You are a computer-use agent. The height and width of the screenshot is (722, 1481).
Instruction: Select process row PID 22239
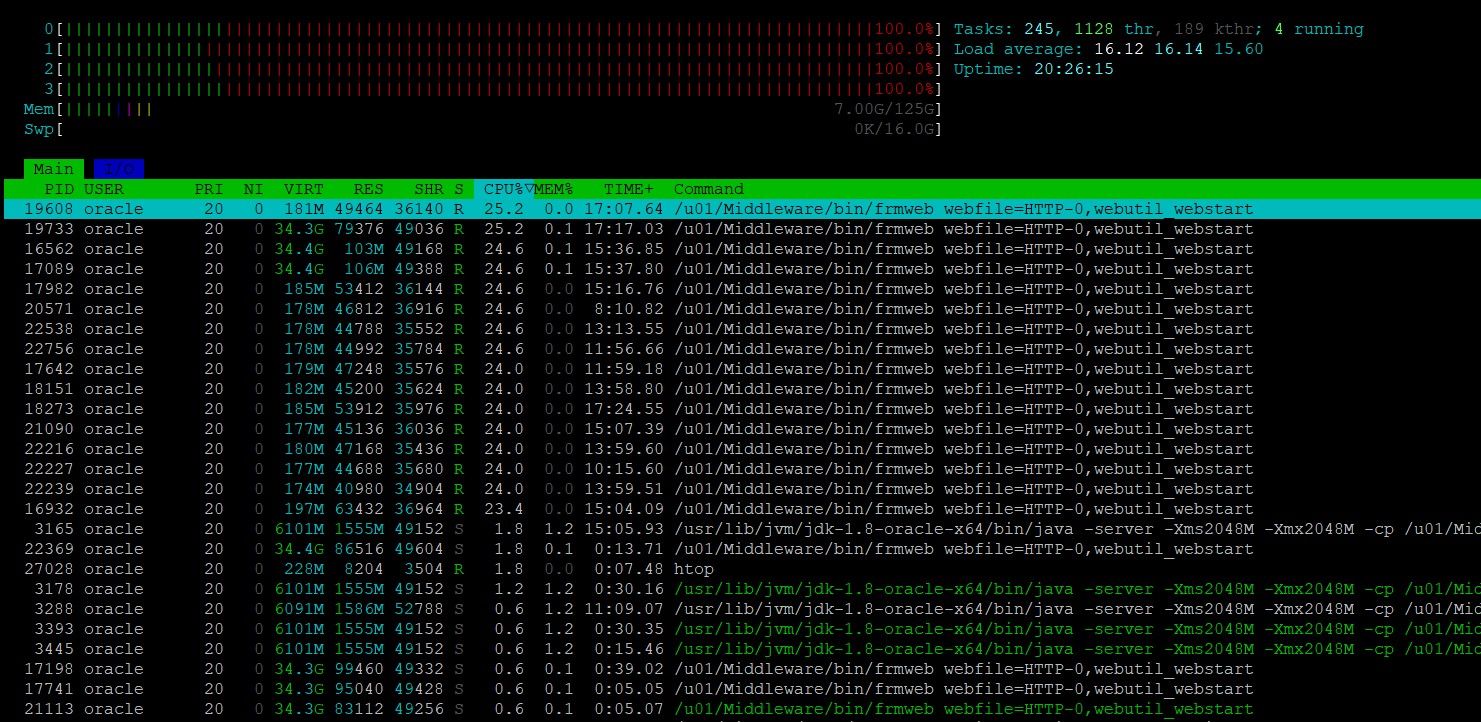tap(740, 489)
